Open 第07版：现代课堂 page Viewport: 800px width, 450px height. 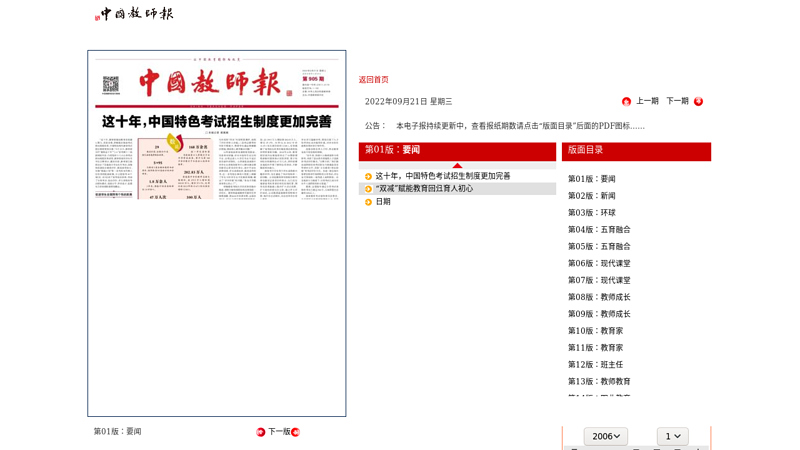[599, 280]
